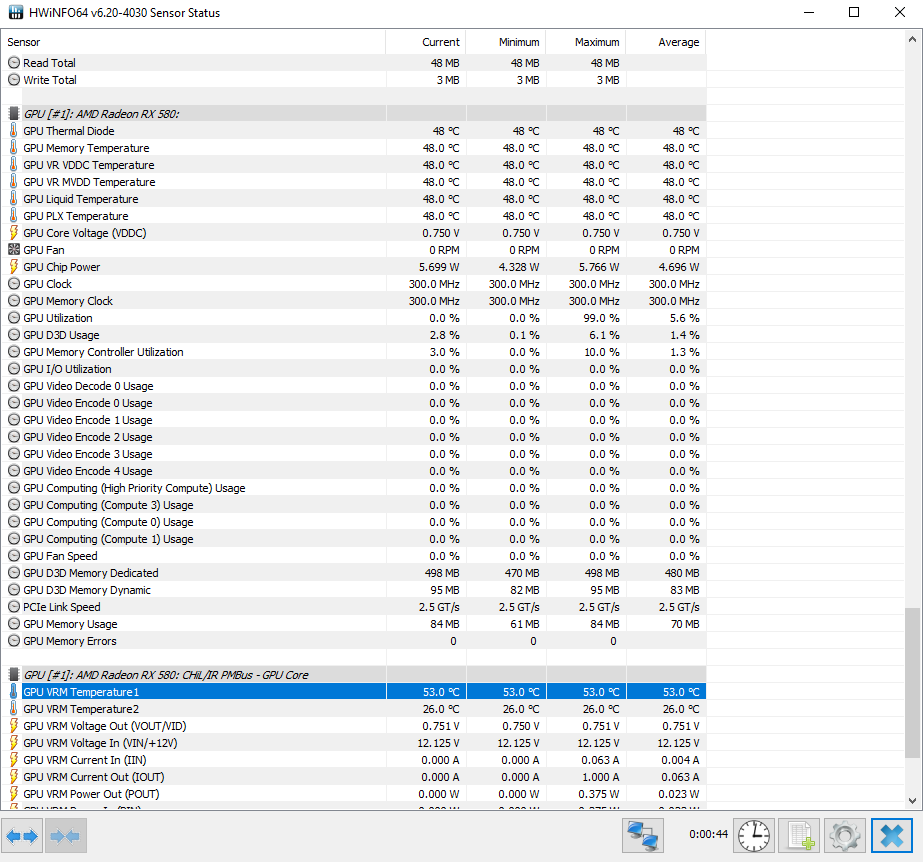Click the shrink layout arrows button
Image resolution: width=923 pixels, height=862 pixels.
click(65, 836)
